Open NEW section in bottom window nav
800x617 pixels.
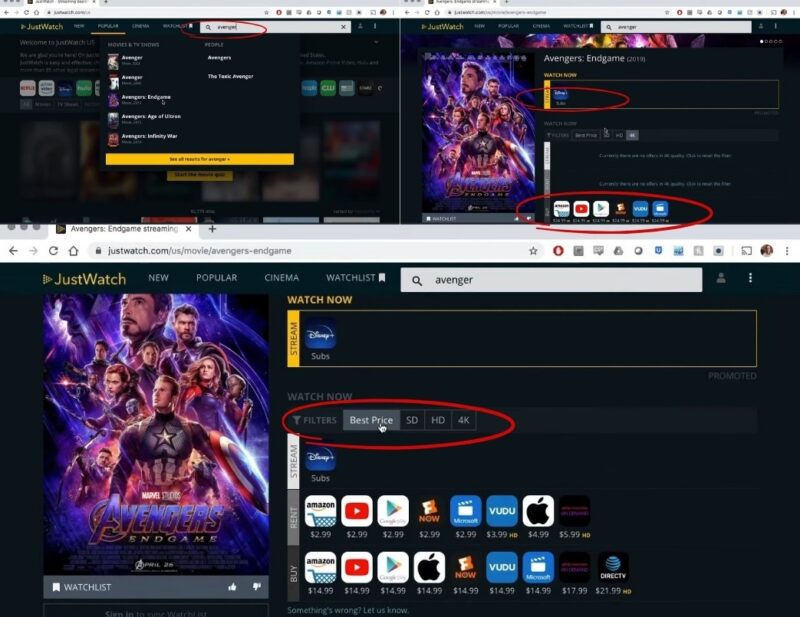point(158,278)
